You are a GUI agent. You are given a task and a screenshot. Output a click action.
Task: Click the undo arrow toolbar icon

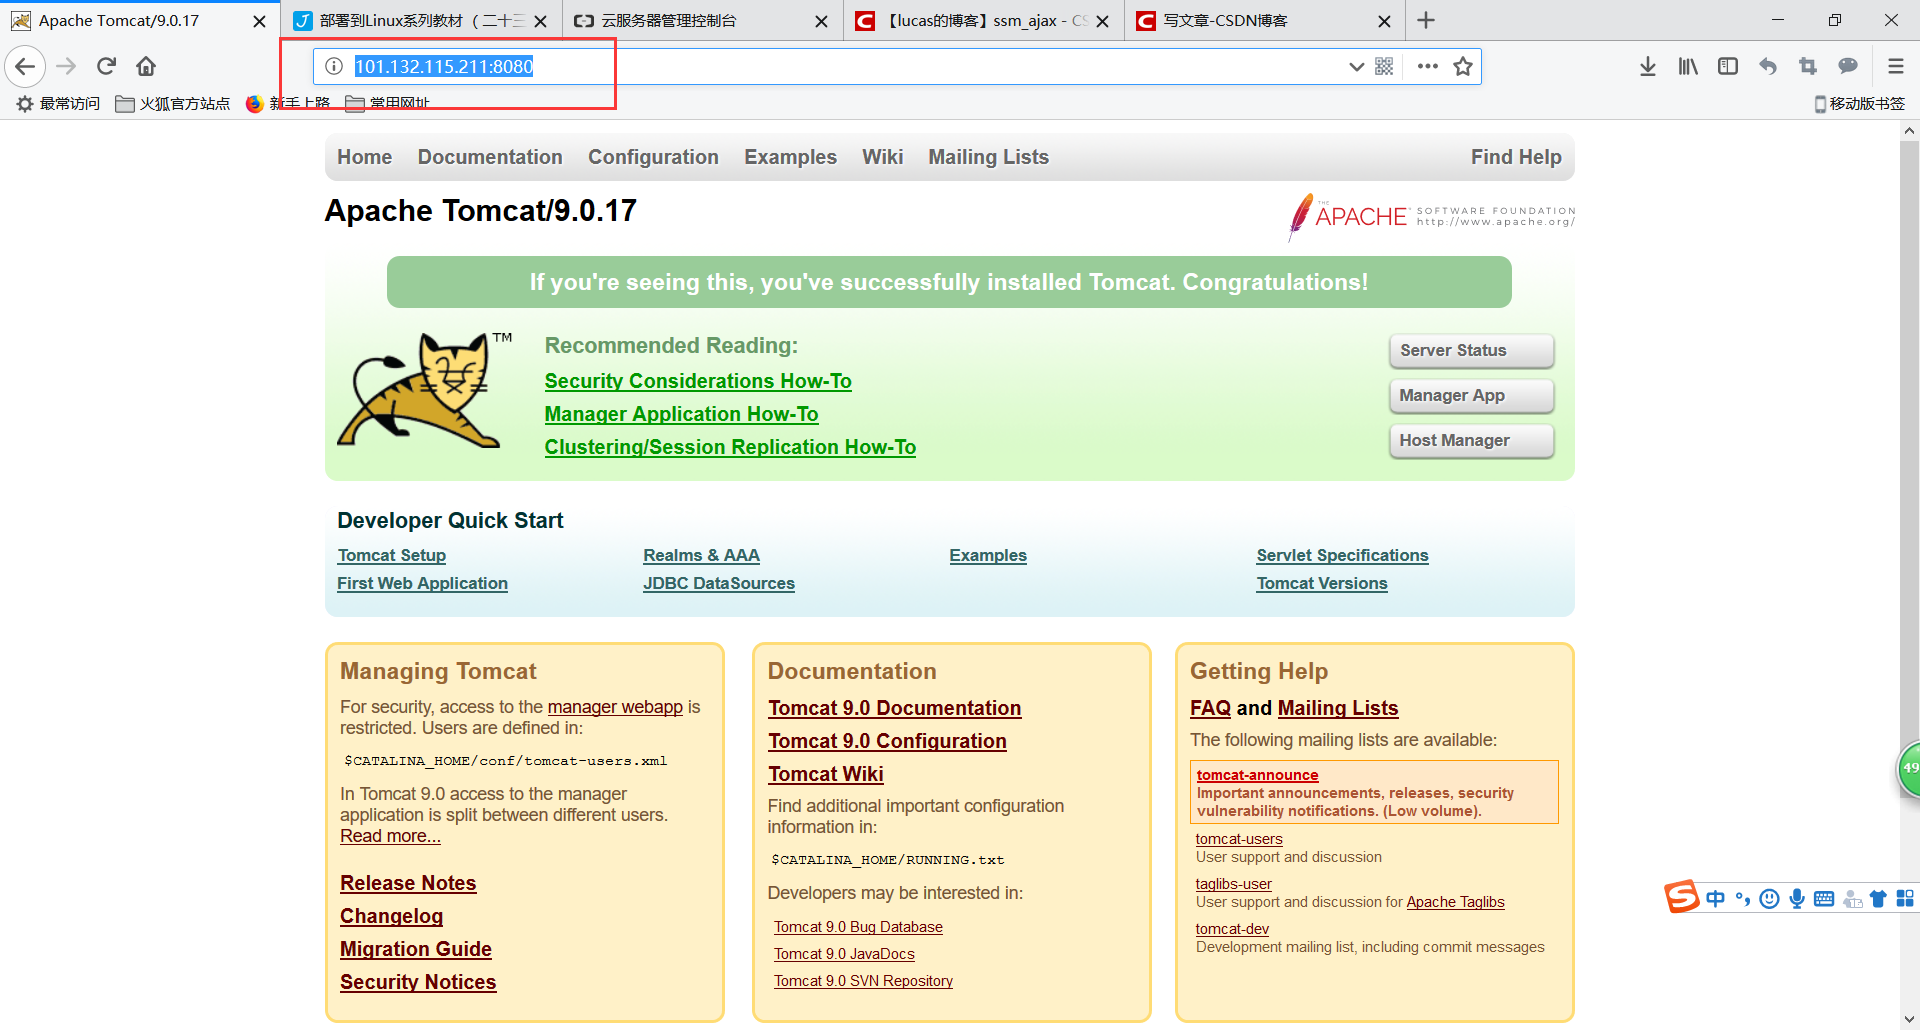point(1768,66)
